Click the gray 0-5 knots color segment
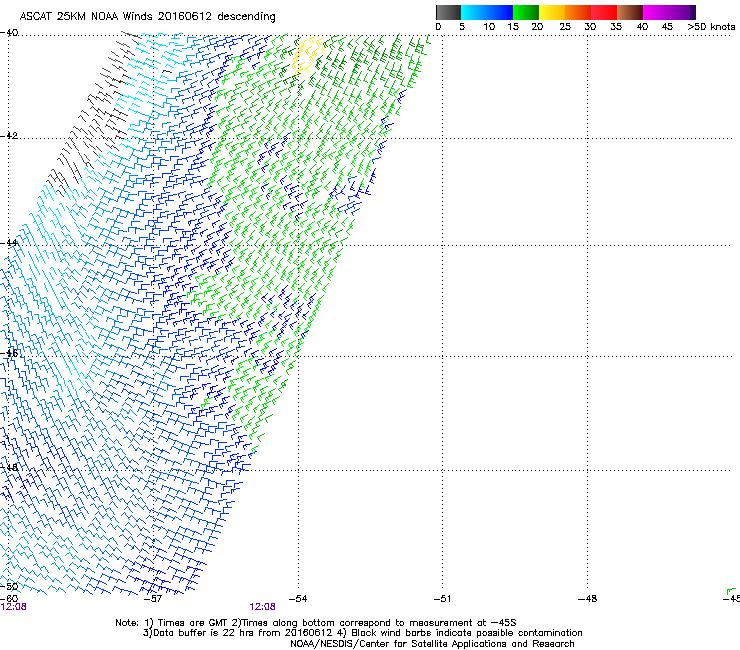The width and height of the screenshot is (740, 650). [448, 12]
